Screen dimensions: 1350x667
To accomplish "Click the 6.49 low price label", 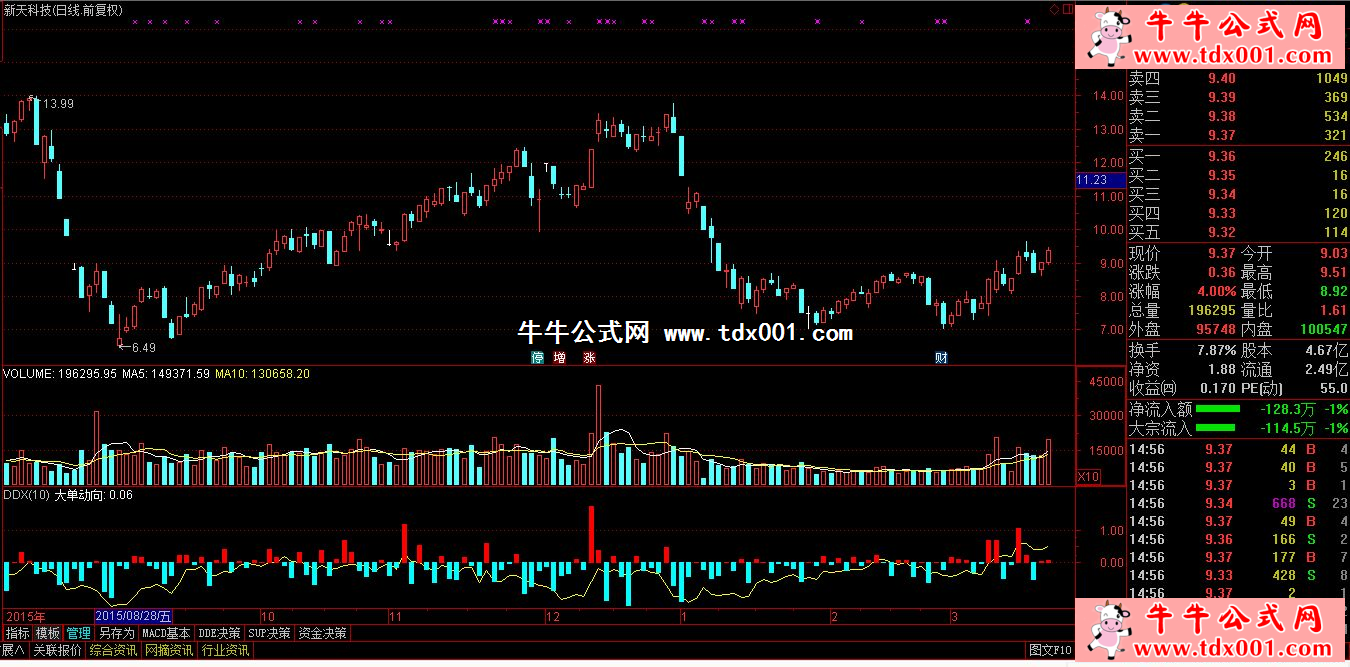I will pos(144,347).
